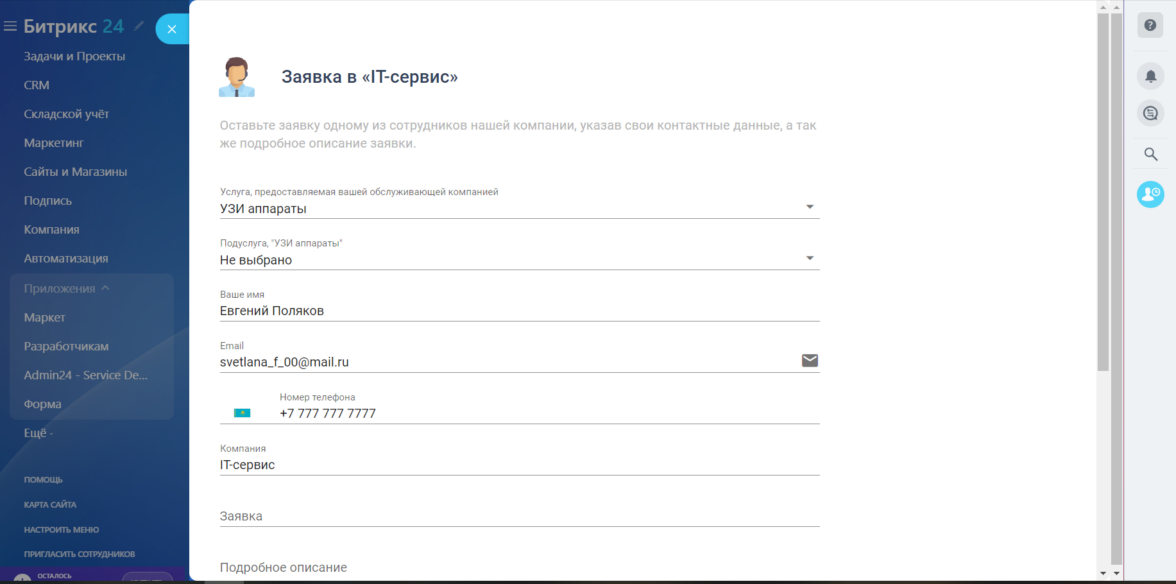Click the form's vertical scrollbar thumb

(1103, 190)
